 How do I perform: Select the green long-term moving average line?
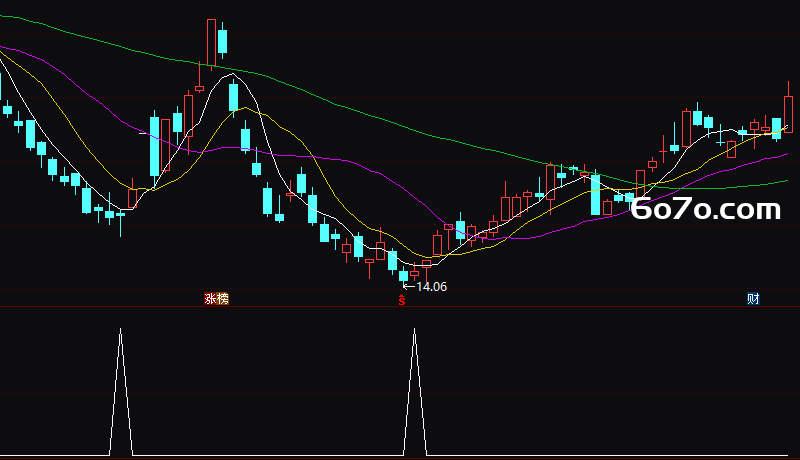[357, 111]
